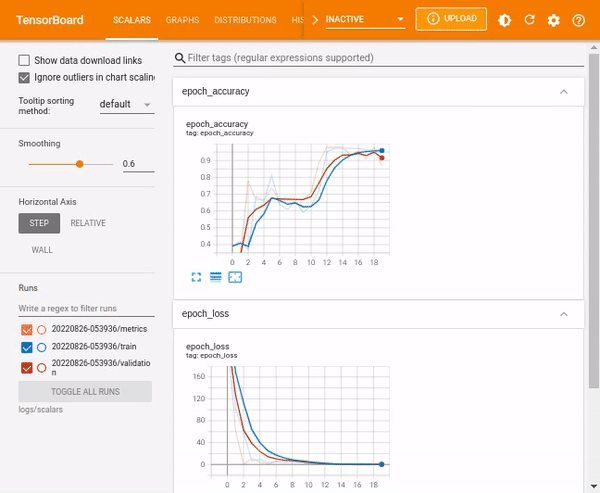Click TOGGLE ALL RUNS button
Image resolution: width=600 pixels, height=493 pixels.
pos(85,392)
